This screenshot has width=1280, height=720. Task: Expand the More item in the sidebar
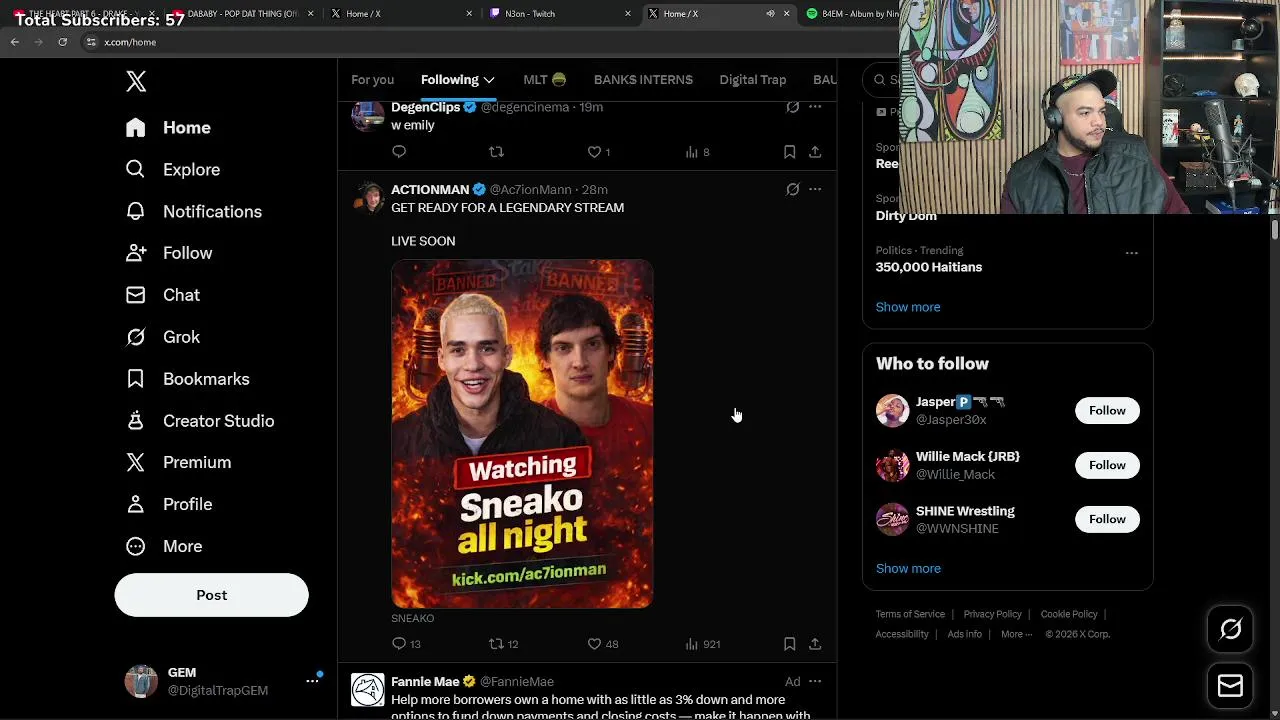tap(164, 546)
